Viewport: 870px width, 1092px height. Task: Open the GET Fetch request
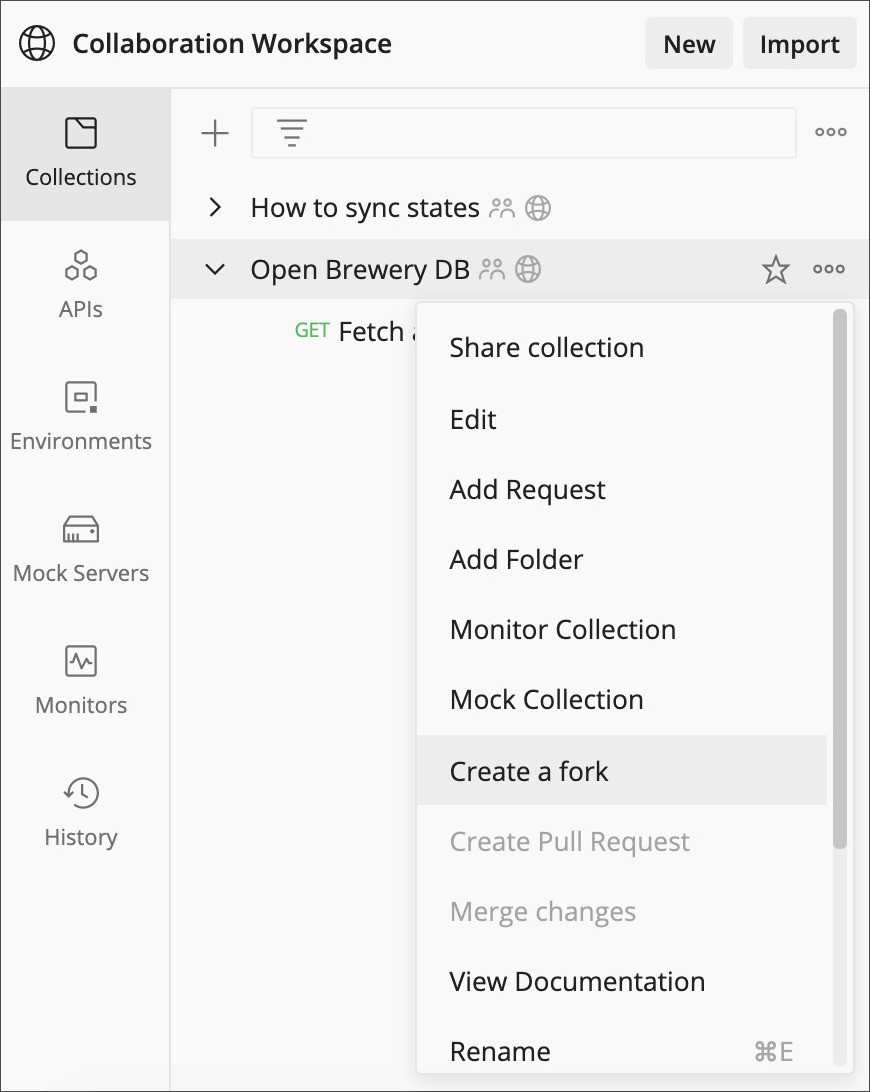pos(355,331)
